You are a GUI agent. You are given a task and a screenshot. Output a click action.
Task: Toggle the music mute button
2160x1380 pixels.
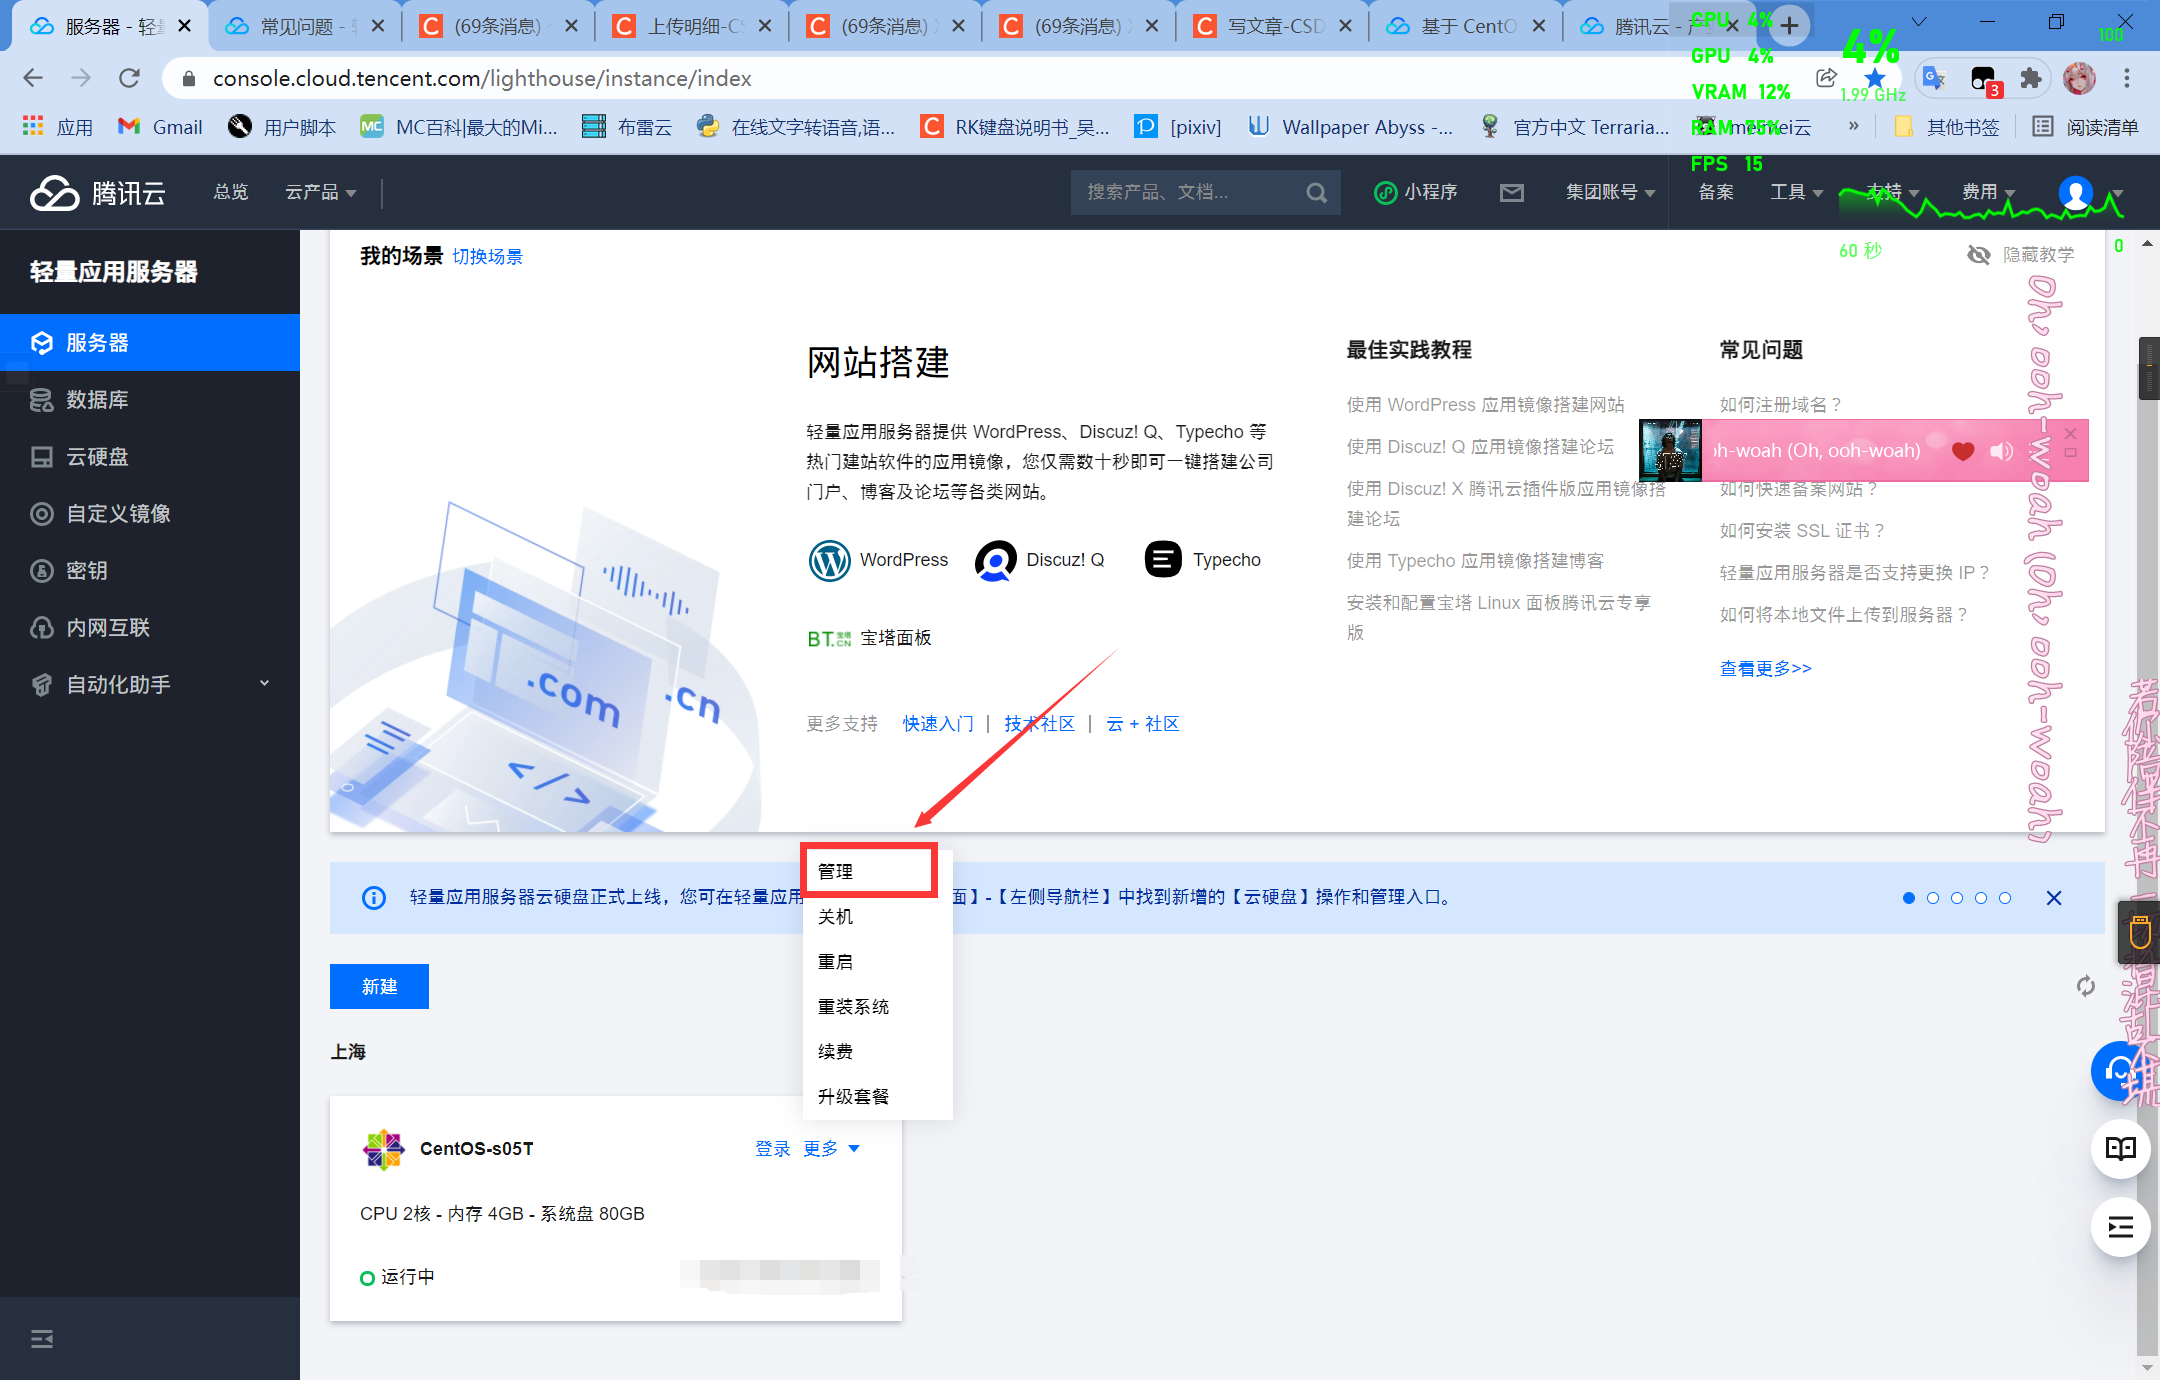pos(2001,453)
